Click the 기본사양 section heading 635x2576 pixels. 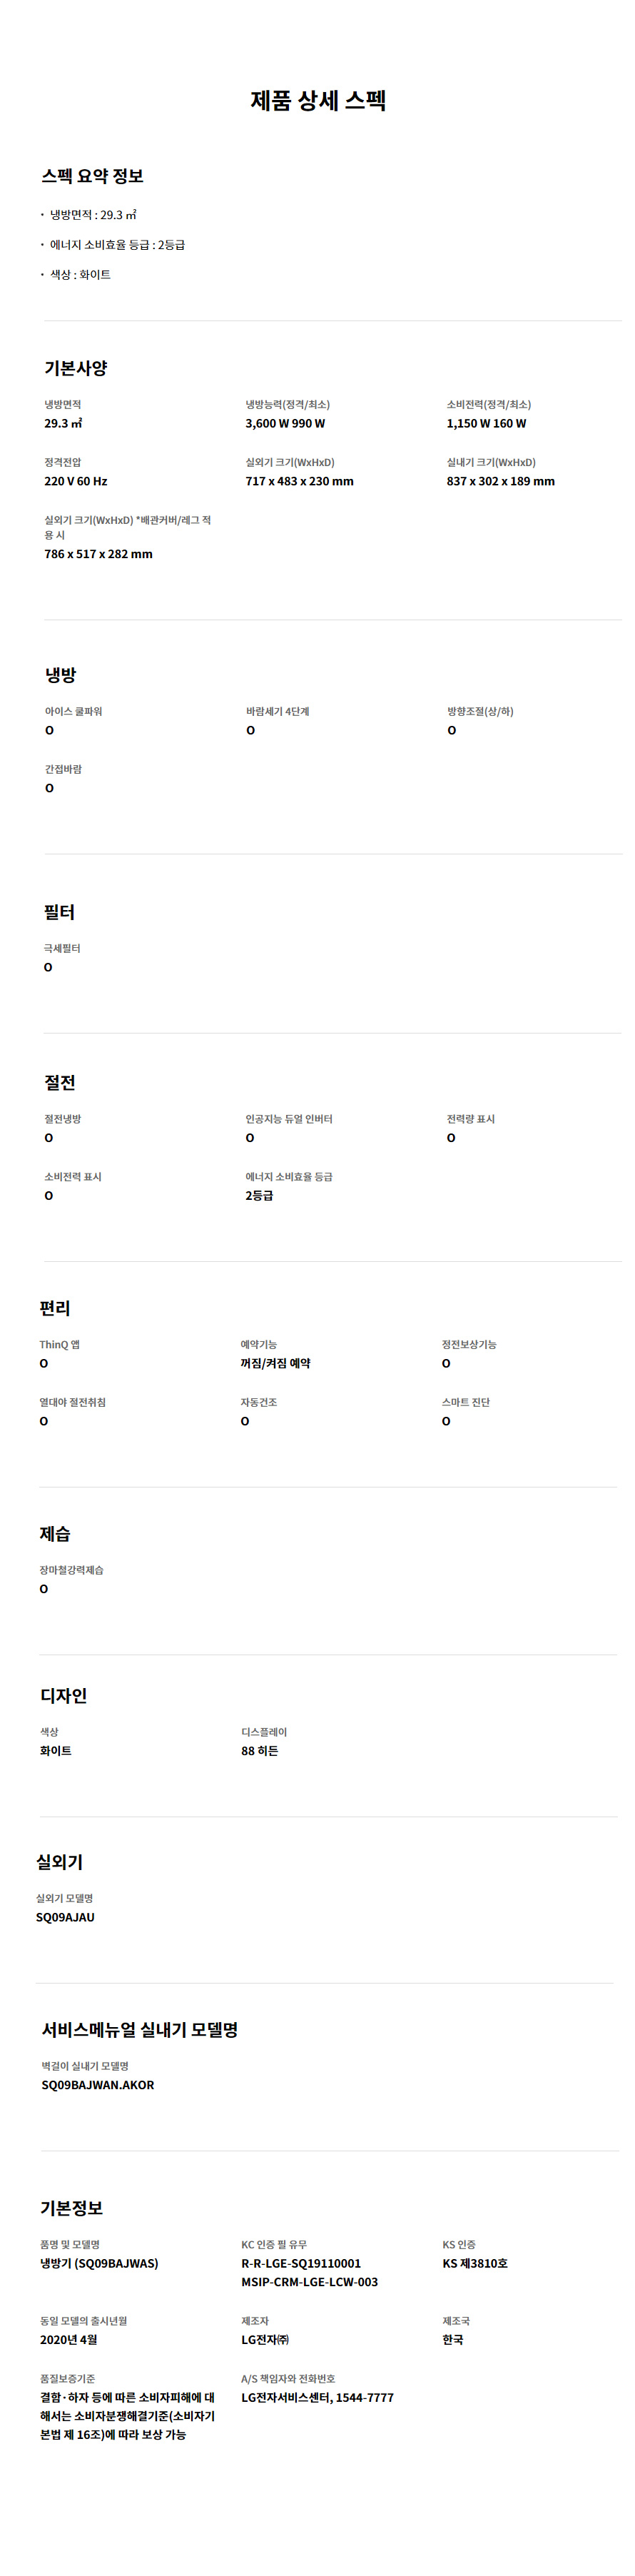pos(75,368)
